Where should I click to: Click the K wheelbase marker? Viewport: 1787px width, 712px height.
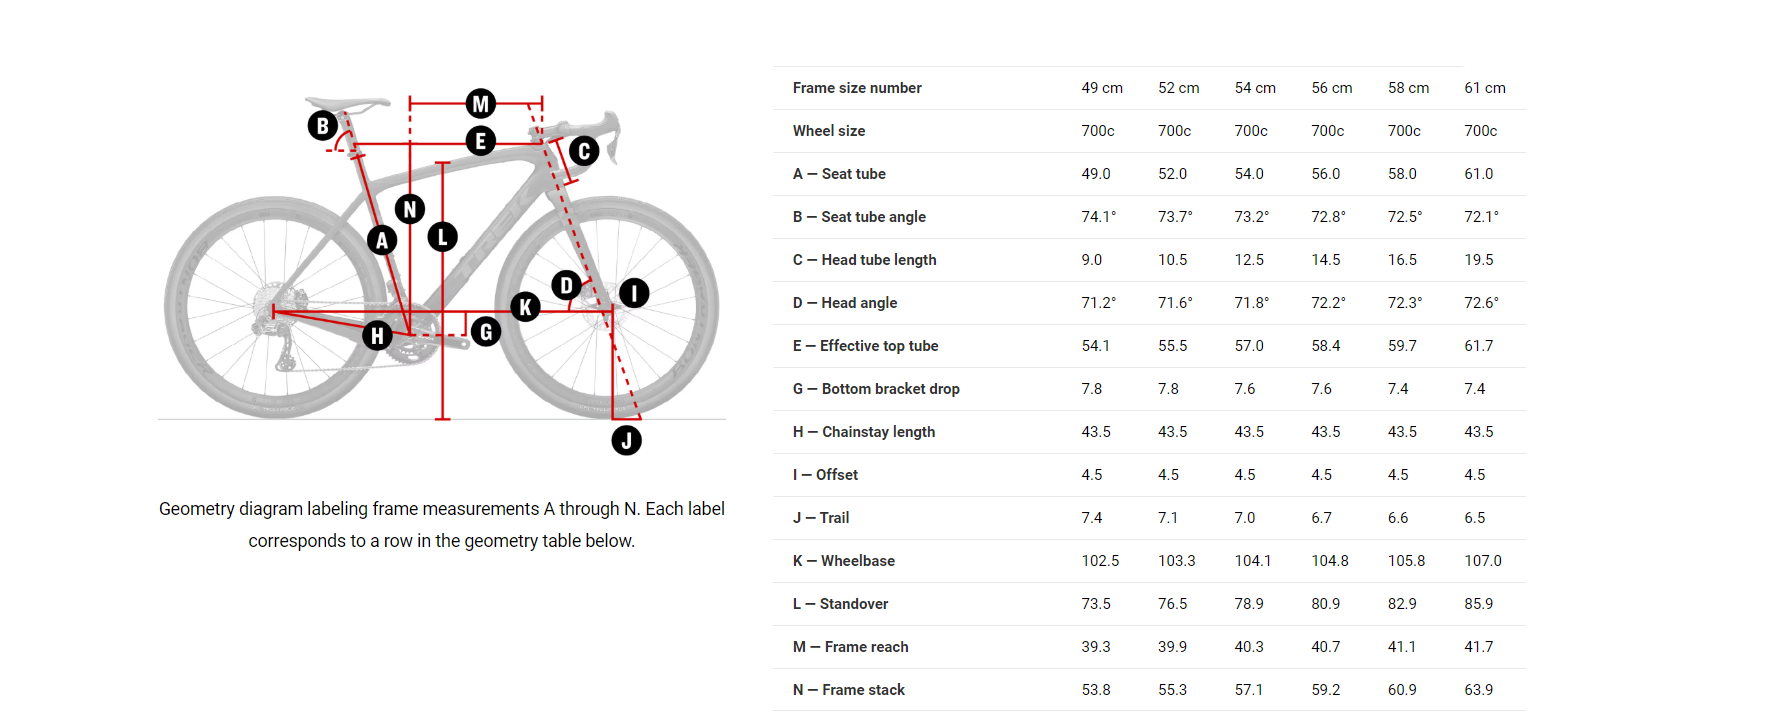pos(526,307)
